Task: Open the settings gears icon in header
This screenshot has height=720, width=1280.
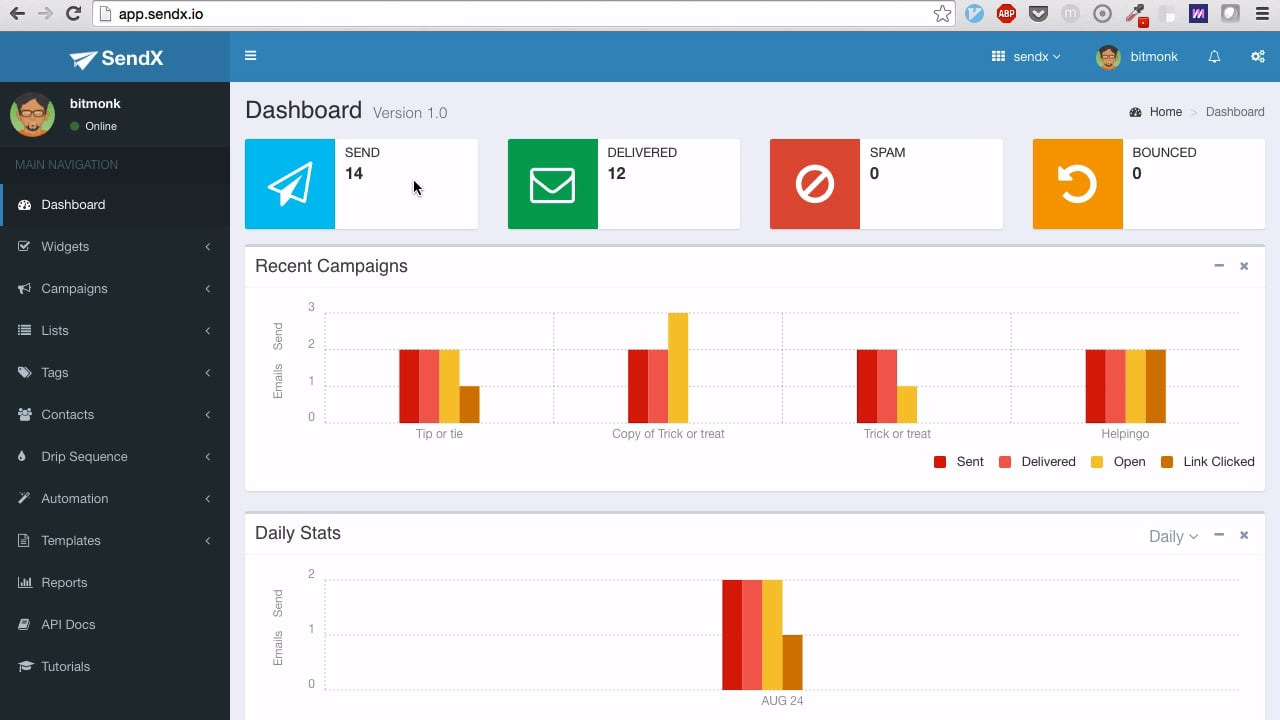Action: (1257, 57)
